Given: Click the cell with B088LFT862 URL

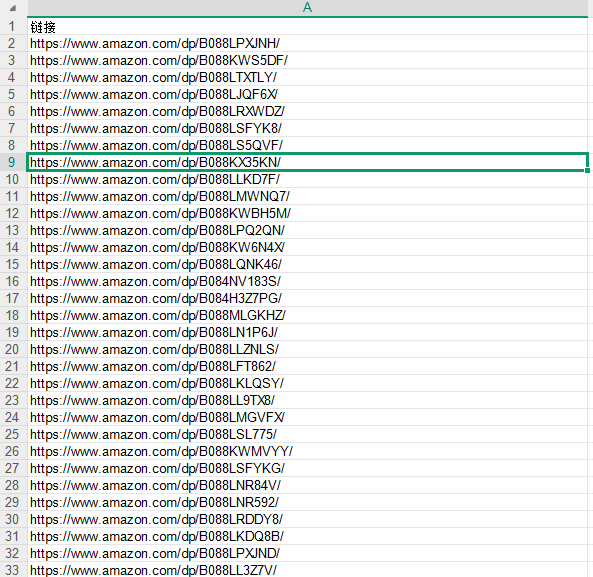Looking at the screenshot, I should pos(307,366).
